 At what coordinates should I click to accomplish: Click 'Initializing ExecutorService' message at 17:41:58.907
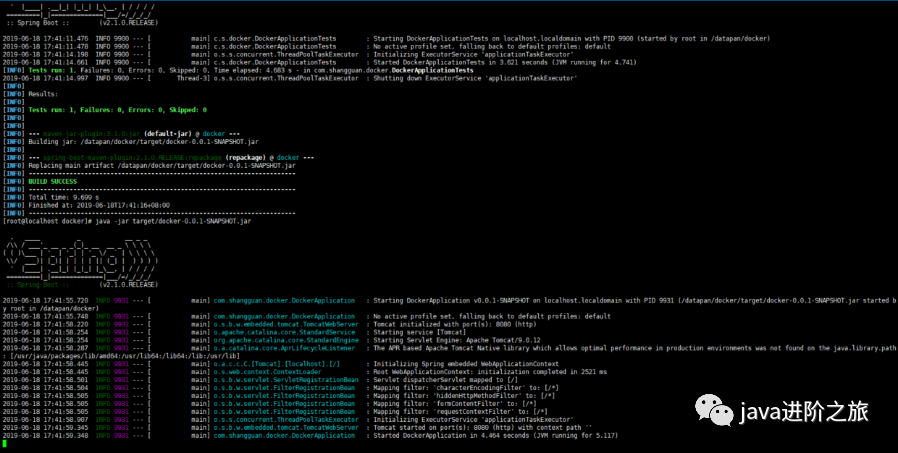[x=473, y=419]
